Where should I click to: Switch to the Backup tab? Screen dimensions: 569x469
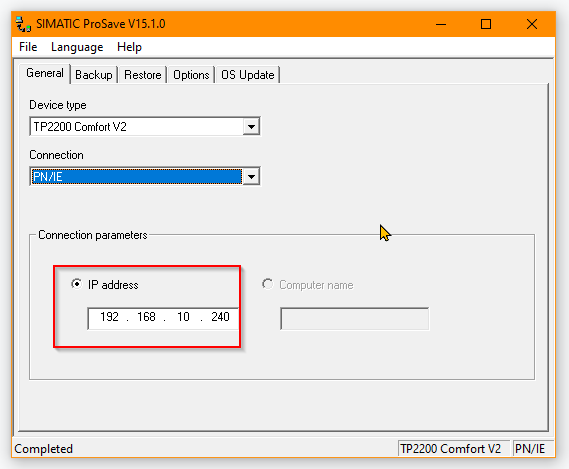click(94, 75)
